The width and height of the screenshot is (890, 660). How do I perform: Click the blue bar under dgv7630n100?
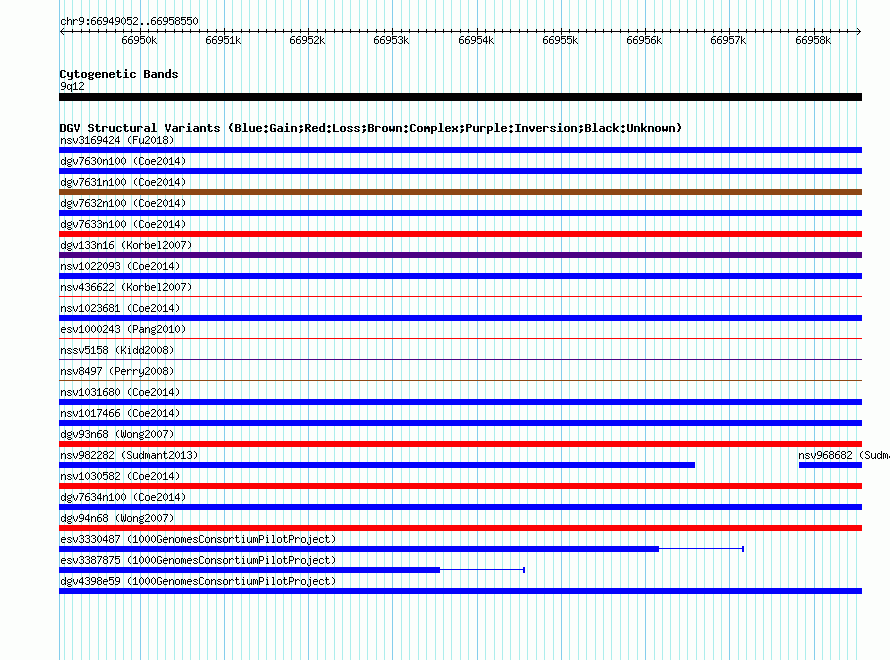tap(460, 171)
